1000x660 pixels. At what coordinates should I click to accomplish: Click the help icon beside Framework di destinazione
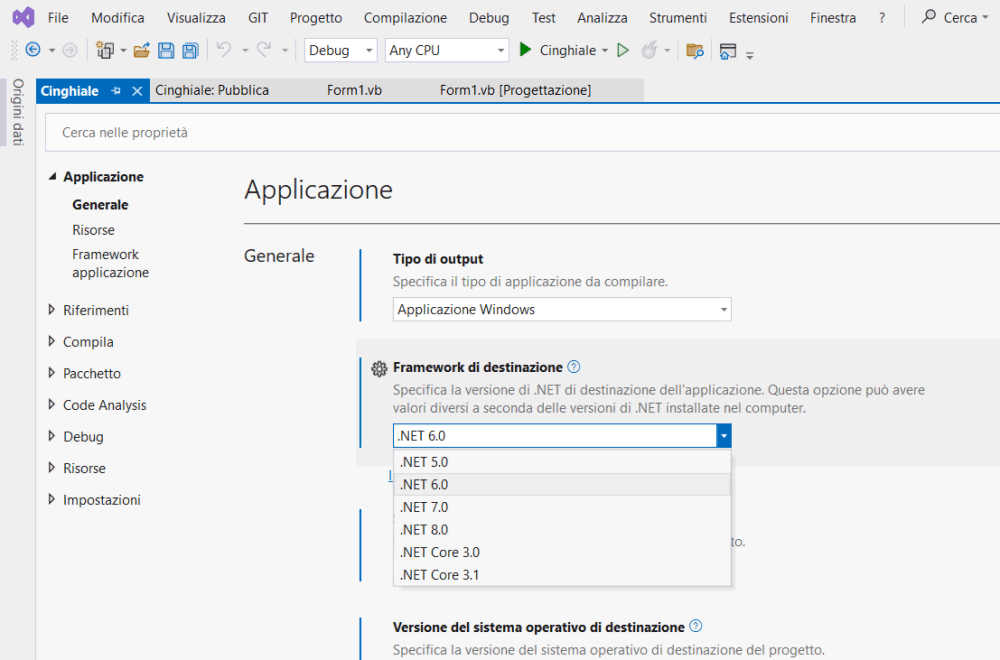tap(574, 367)
